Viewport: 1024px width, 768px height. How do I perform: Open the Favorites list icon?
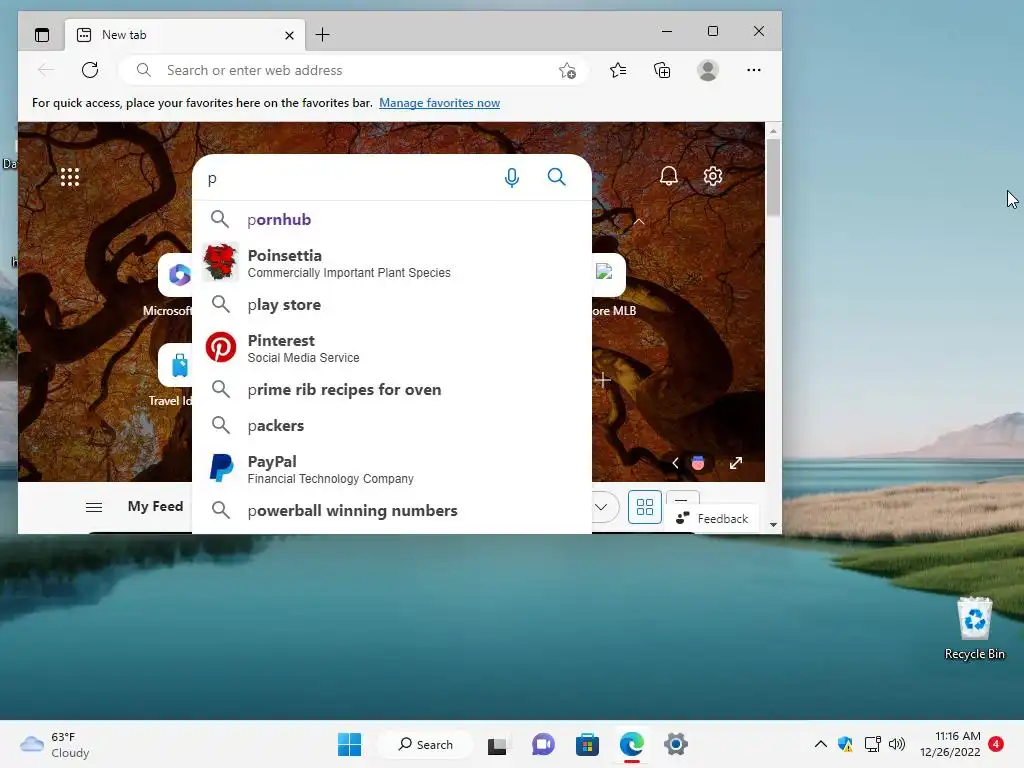[618, 70]
